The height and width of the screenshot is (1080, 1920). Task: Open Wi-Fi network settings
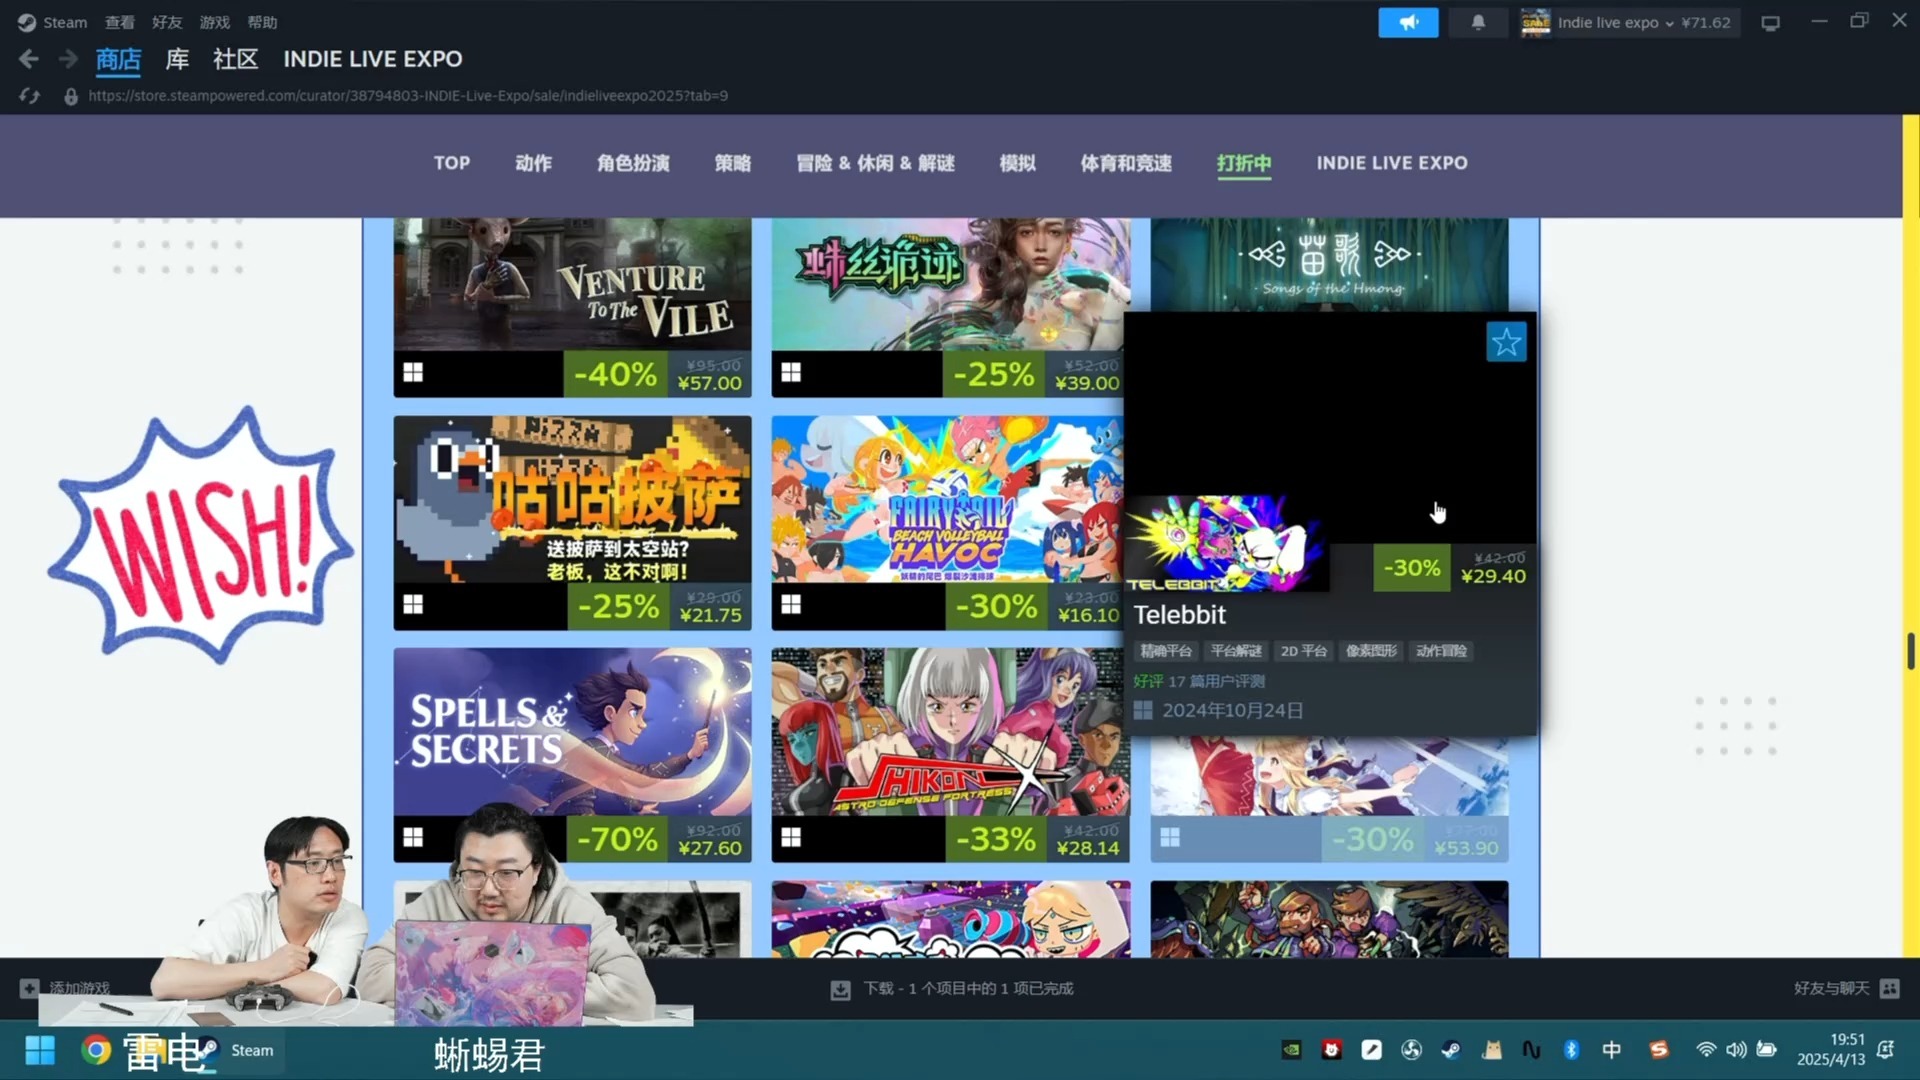click(1706, 1050)
